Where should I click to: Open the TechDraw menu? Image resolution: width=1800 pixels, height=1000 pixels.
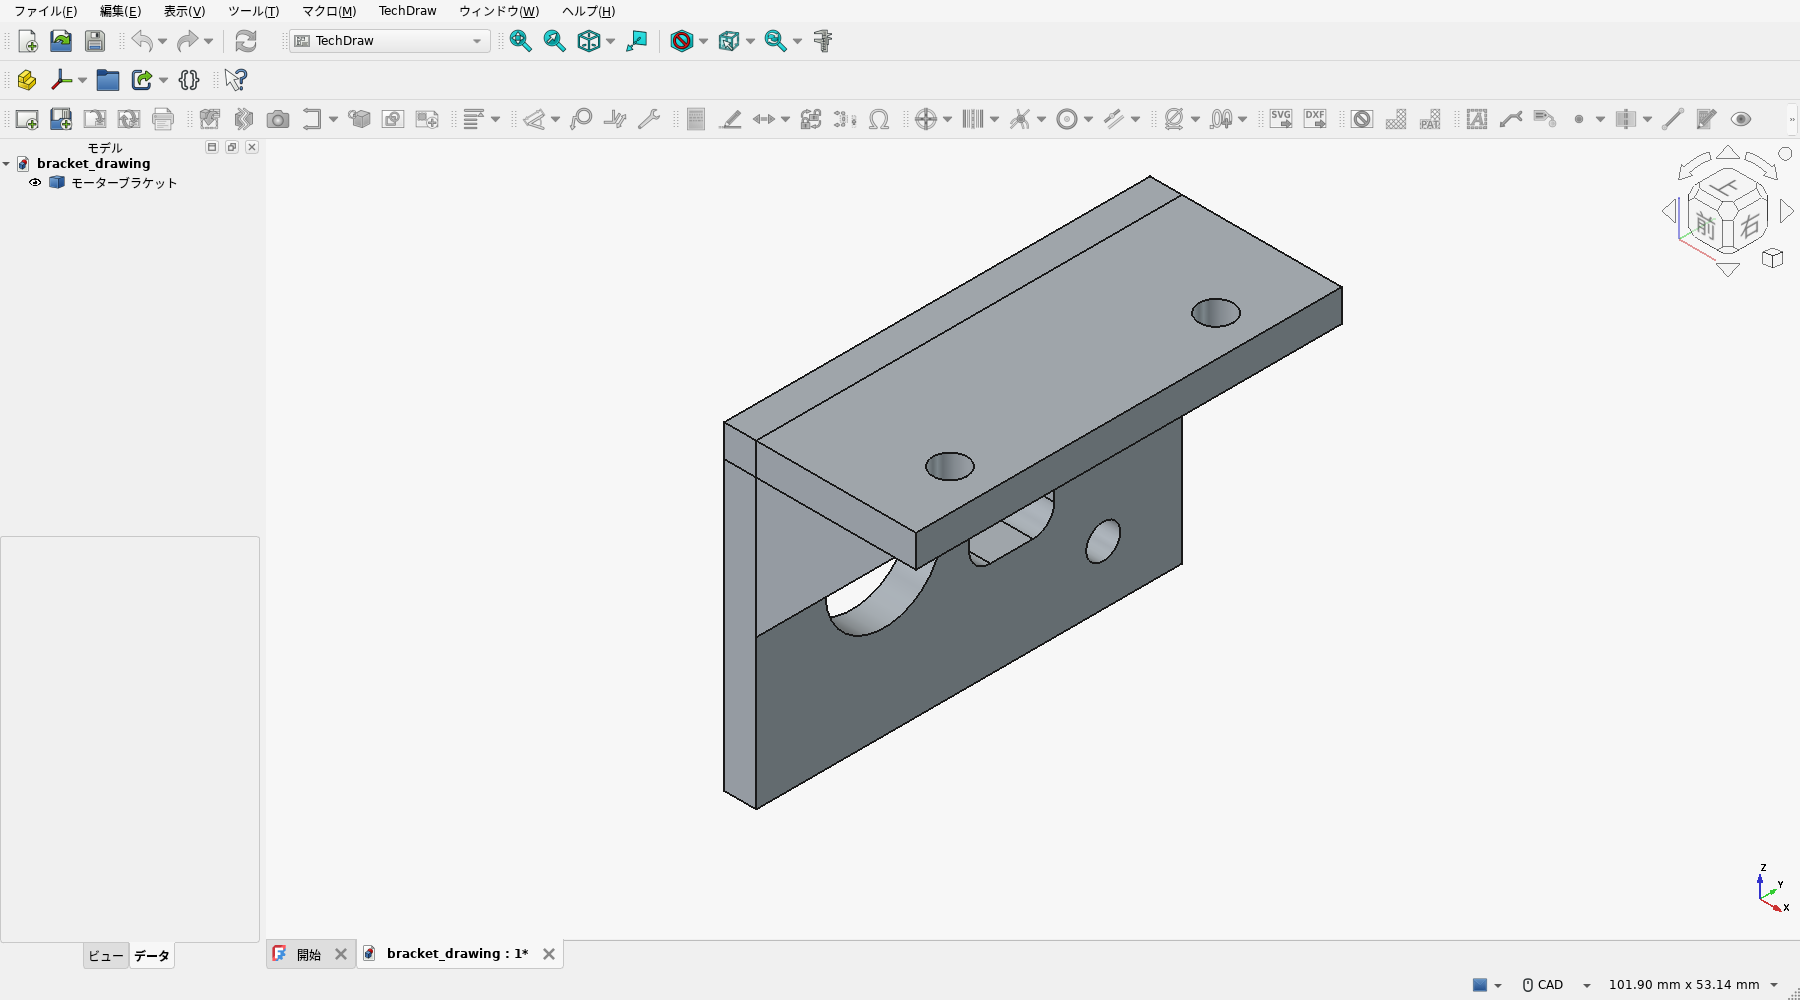pyautogui.click(x=407, y=11)
